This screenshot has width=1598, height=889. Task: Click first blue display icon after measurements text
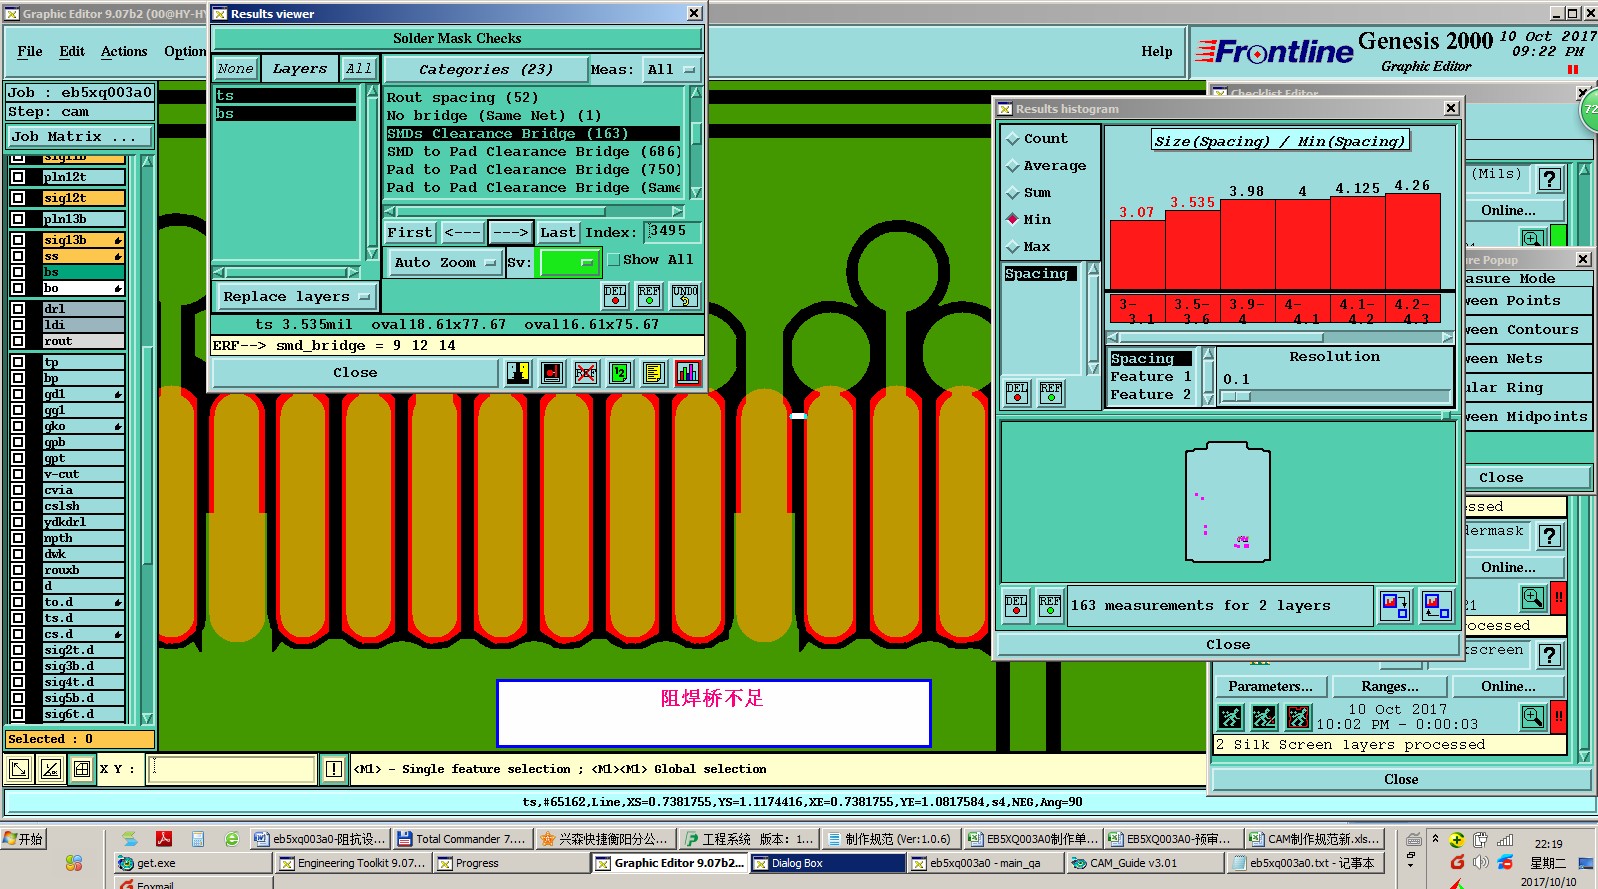[x=1395, y=606]
